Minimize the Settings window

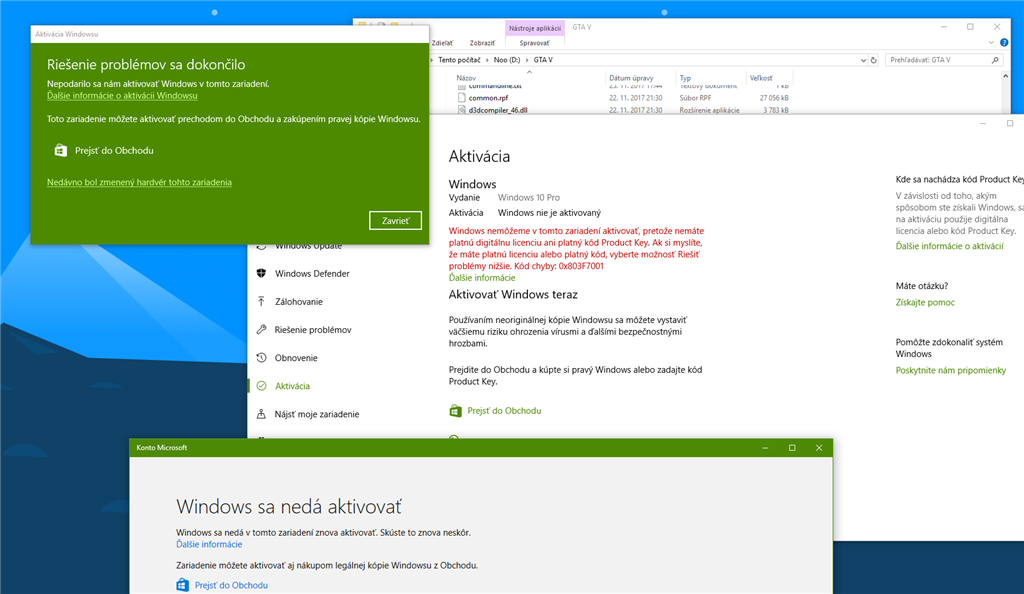coord(983,123)
